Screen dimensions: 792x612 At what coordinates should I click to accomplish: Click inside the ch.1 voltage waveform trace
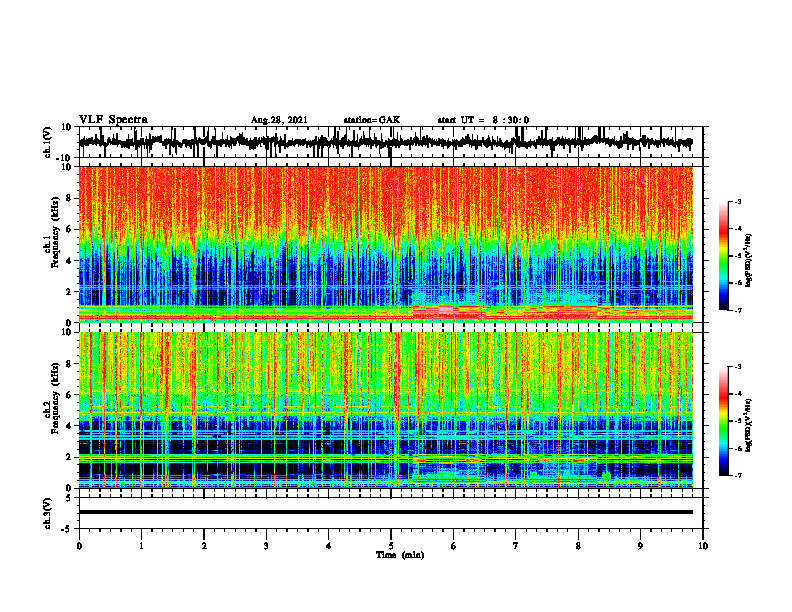385,142
